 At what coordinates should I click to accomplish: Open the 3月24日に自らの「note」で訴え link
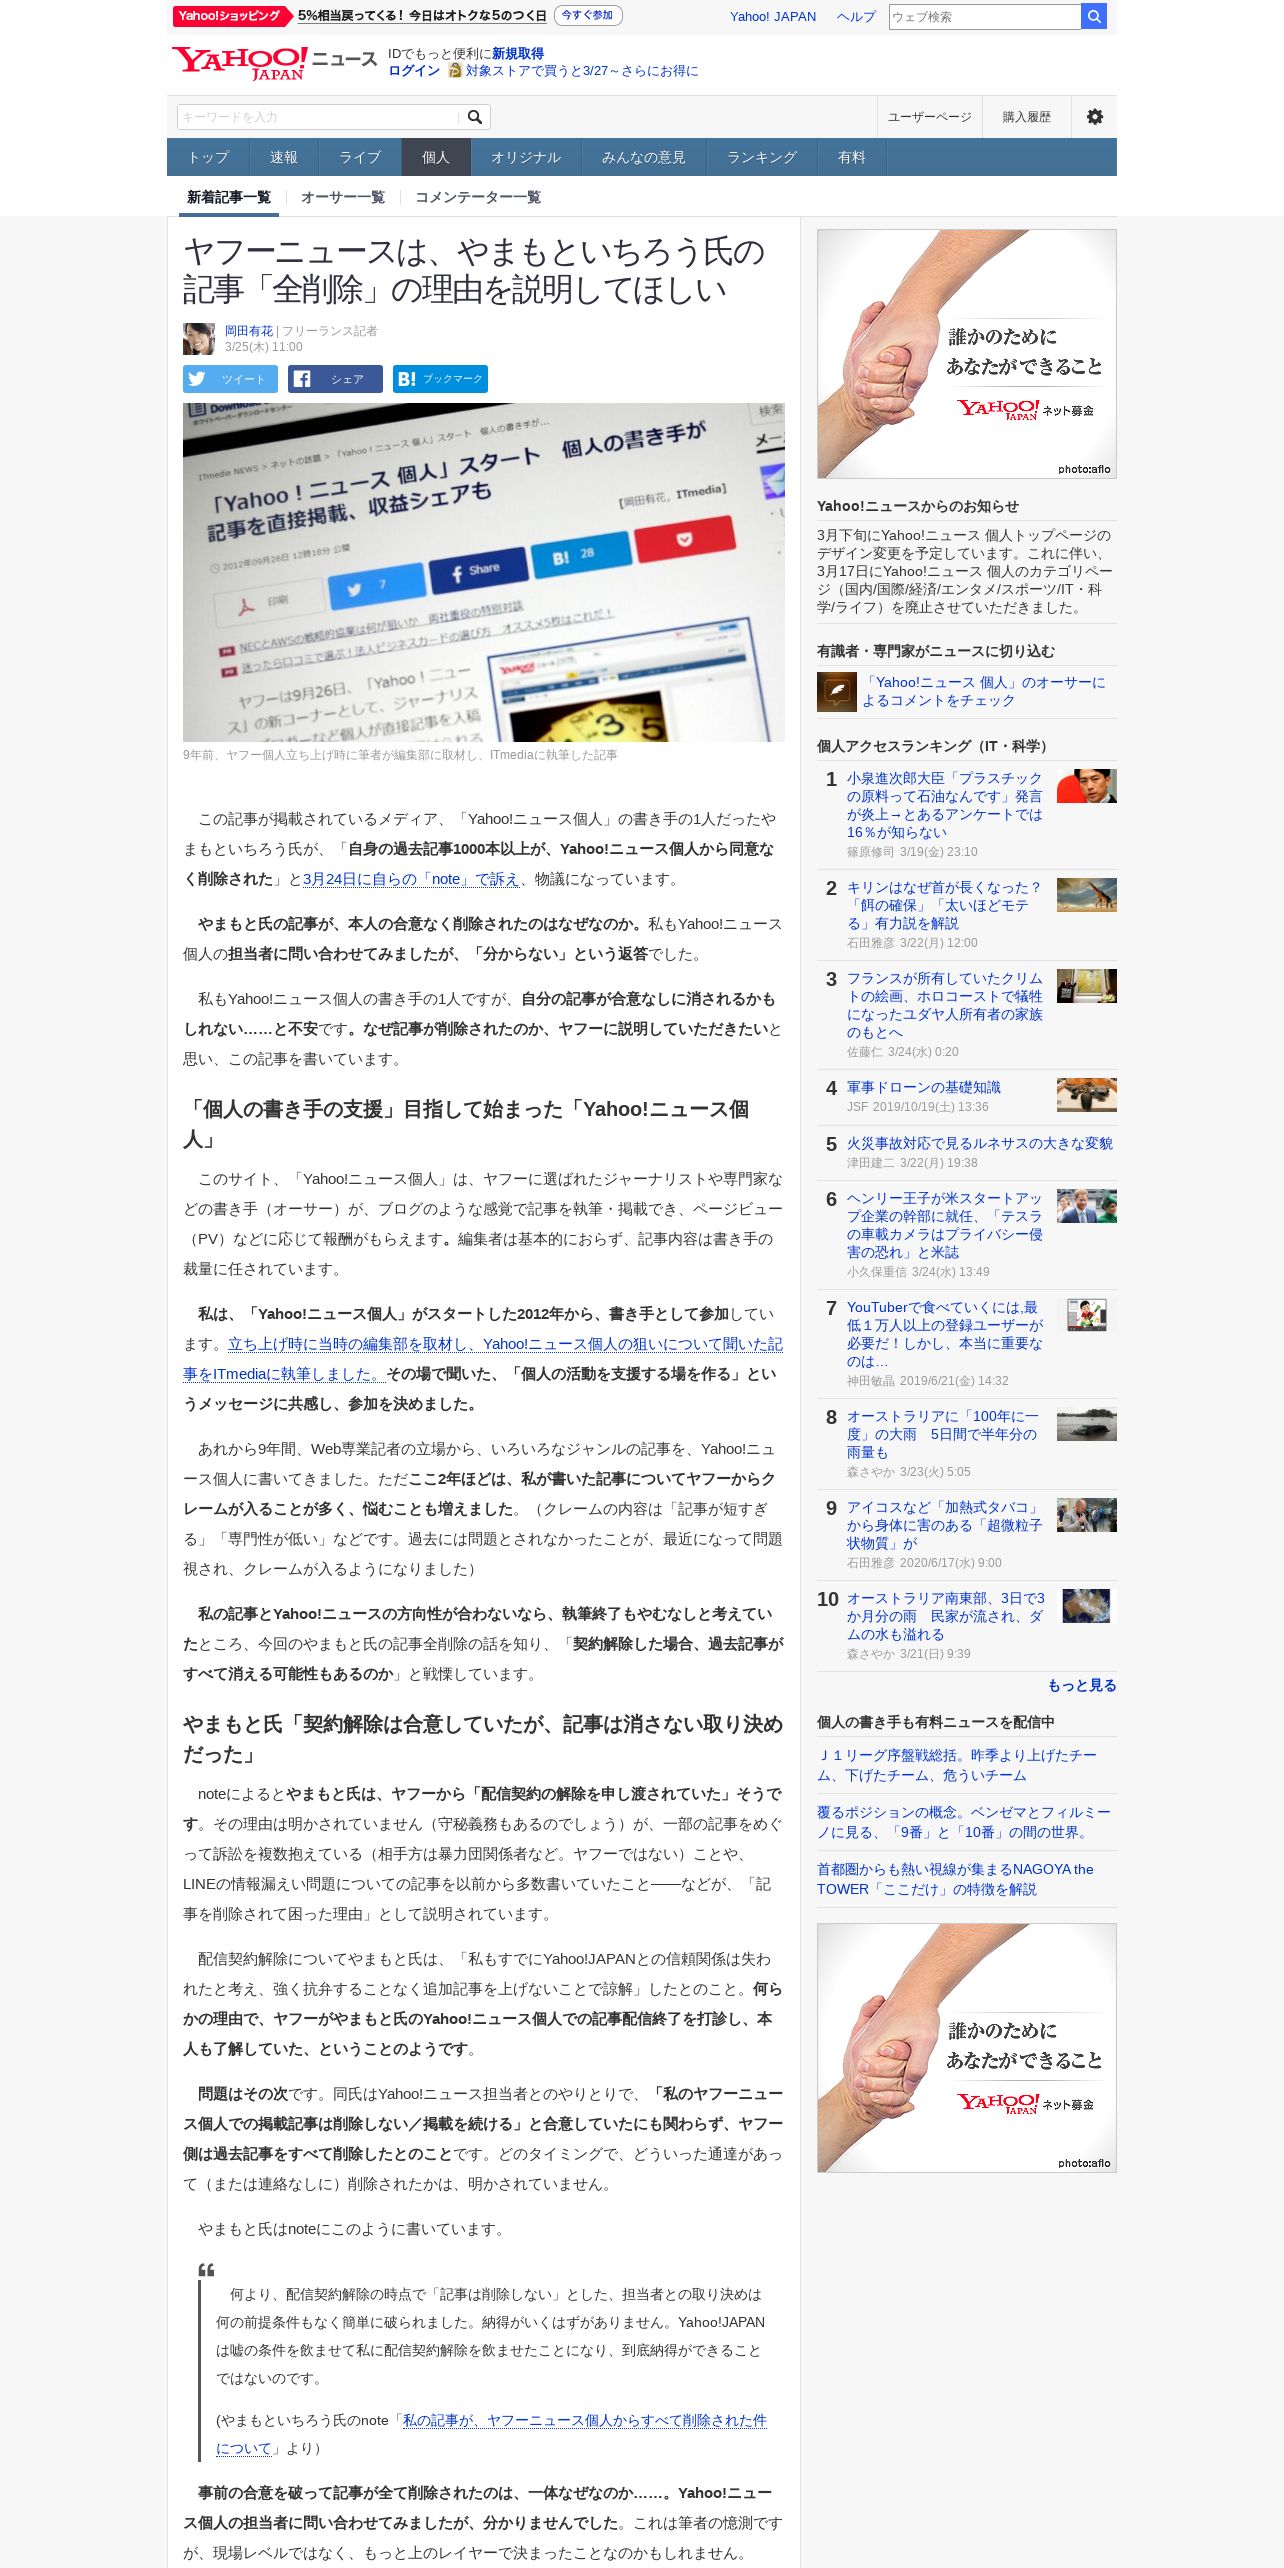[x=411, y=879]
